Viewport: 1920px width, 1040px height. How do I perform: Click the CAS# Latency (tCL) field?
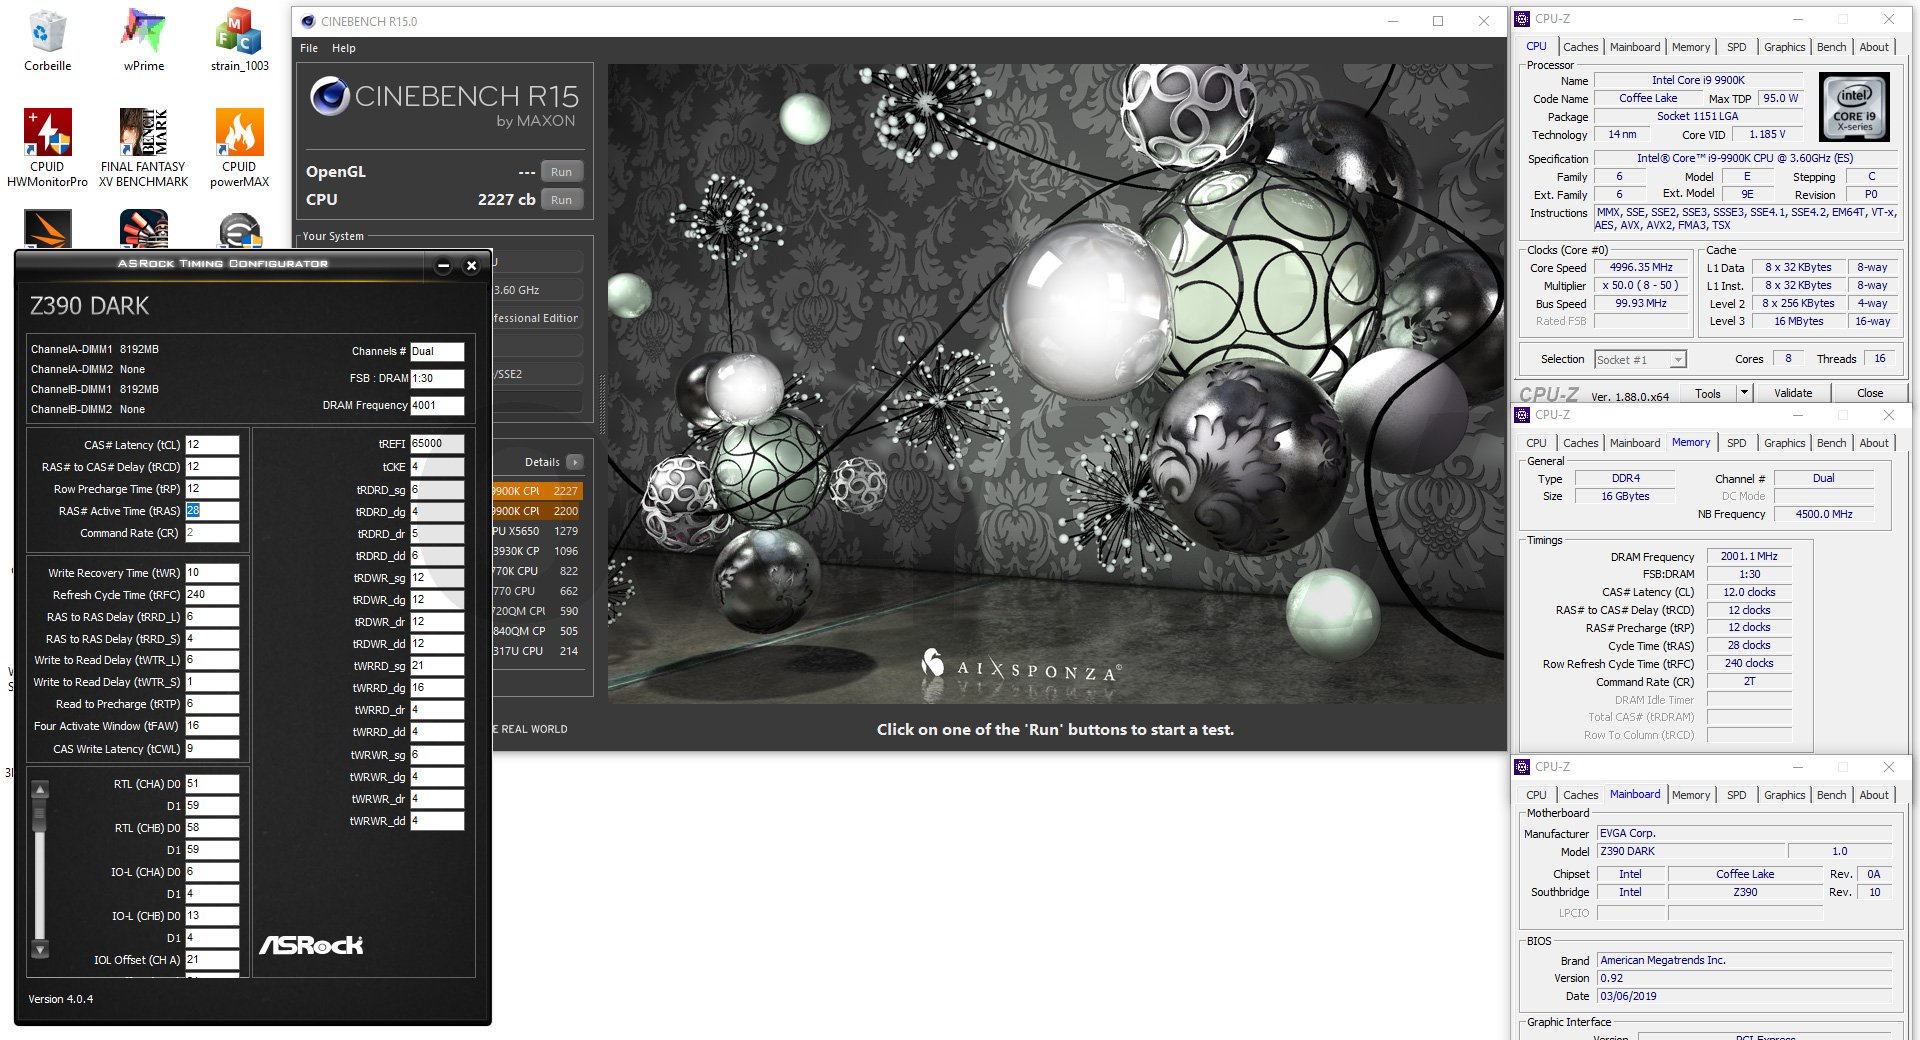pyautogui.click(x=212, y=445)
